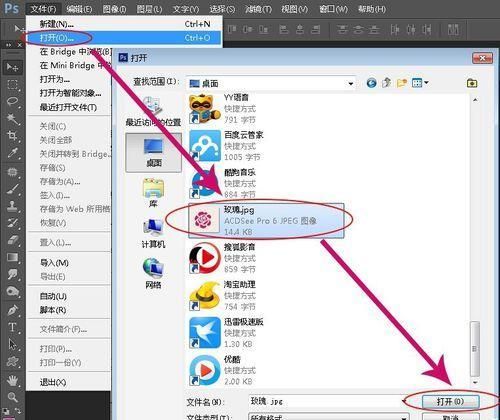This screenshot has height=420, width=500.
Task: Select the 淘宝助理 shortcut
Action: pyautogui.click(x=223, y=295)
